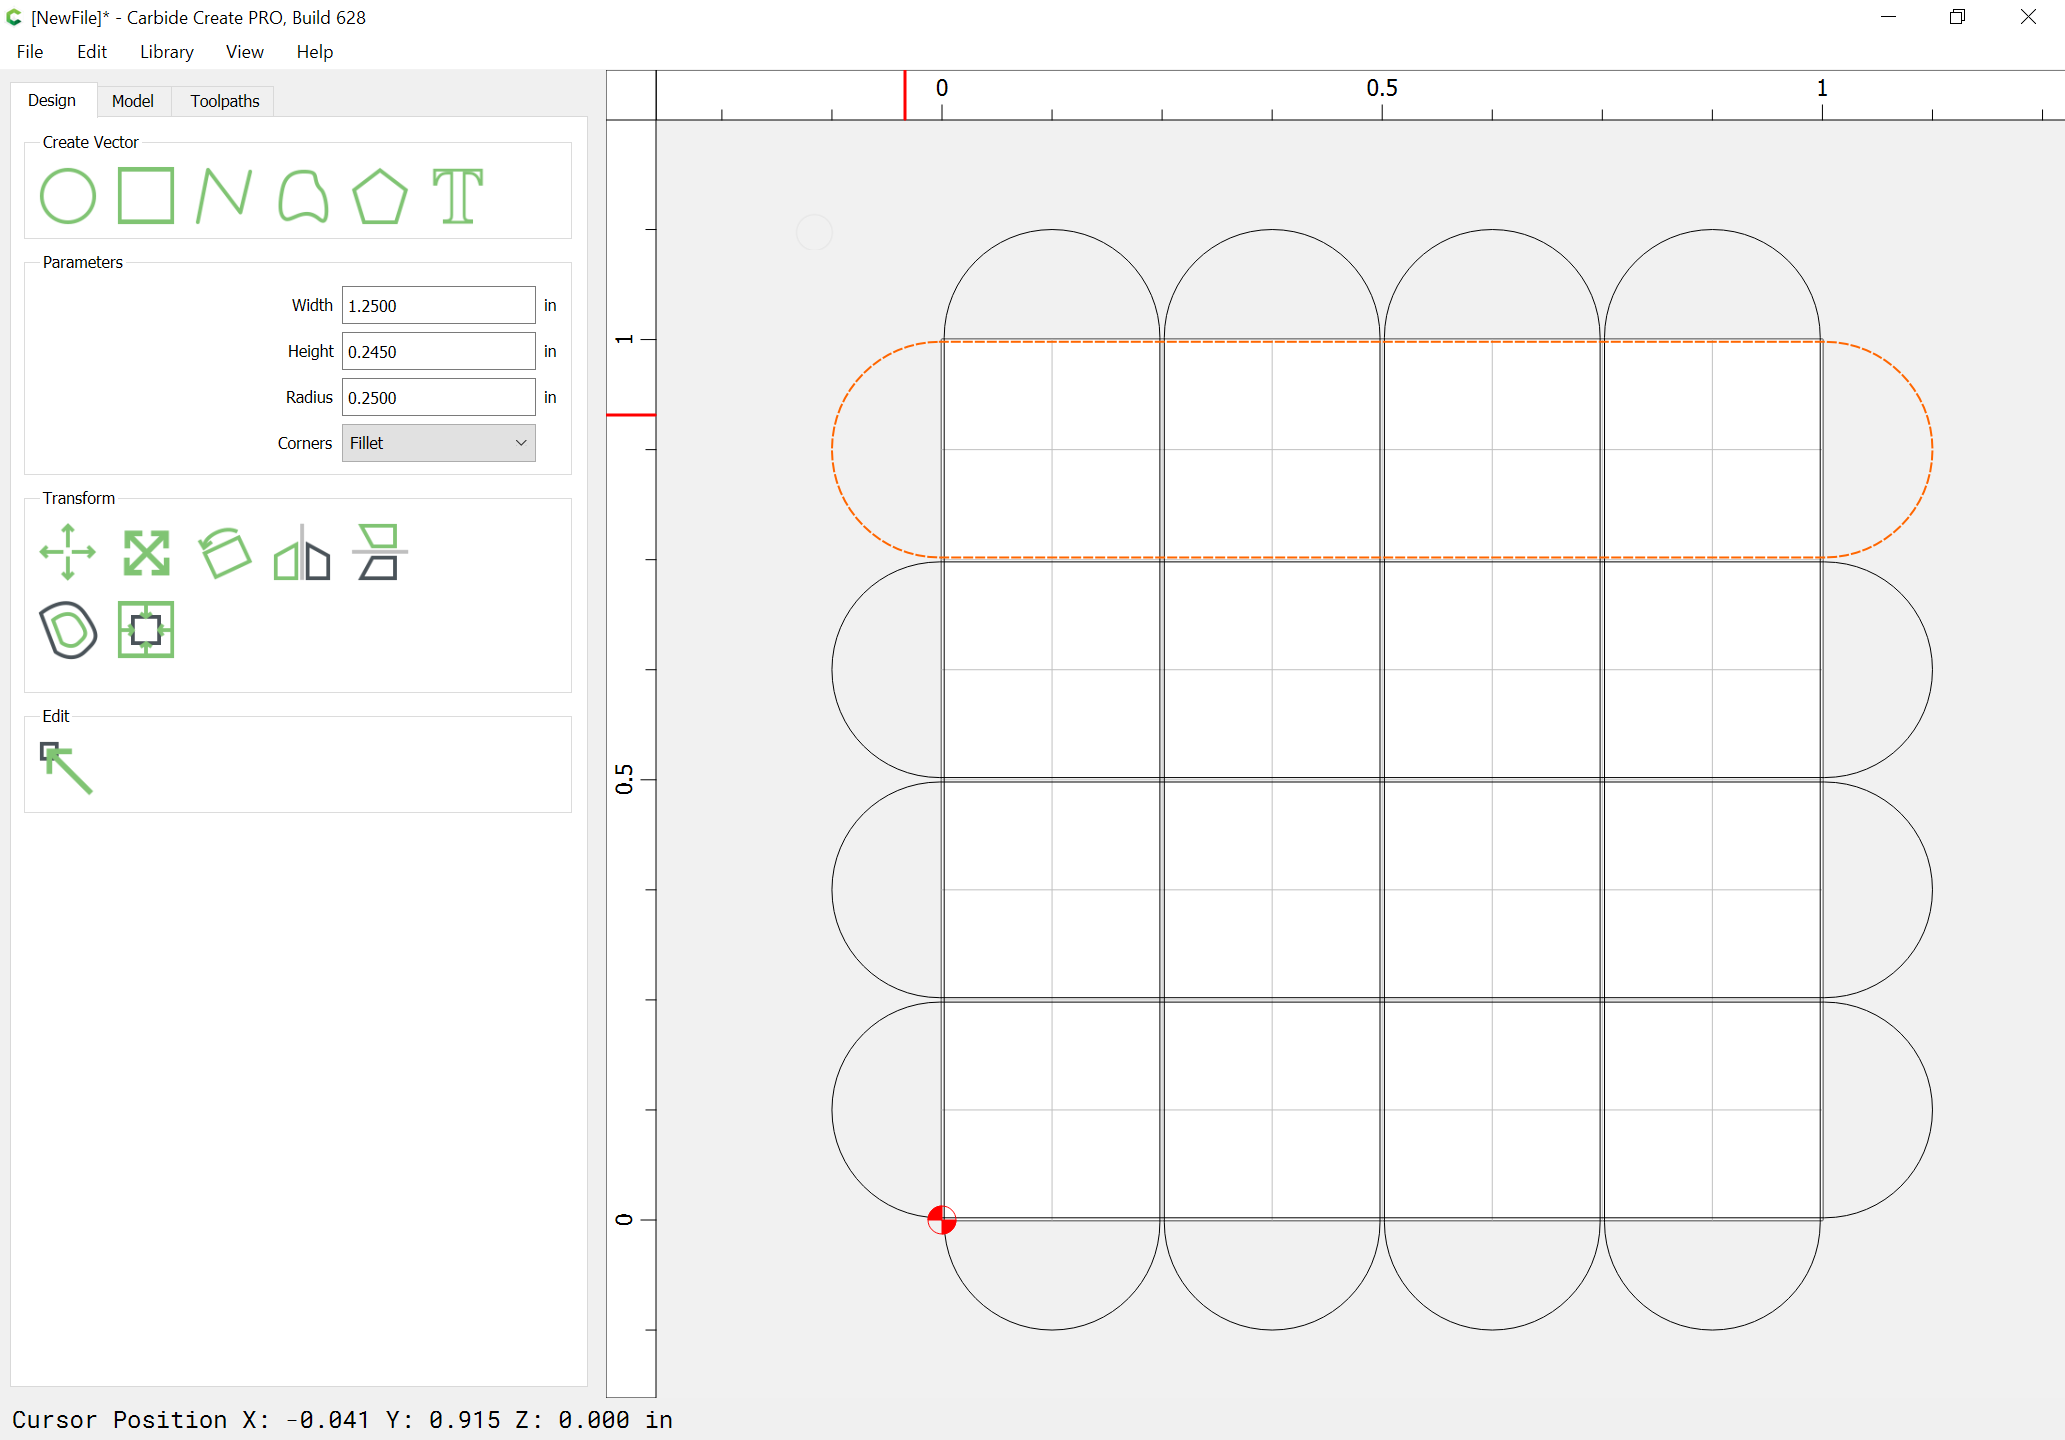The image size is (2065, 1440).
Task: Click the Radius input field
Action: (439, 397)
